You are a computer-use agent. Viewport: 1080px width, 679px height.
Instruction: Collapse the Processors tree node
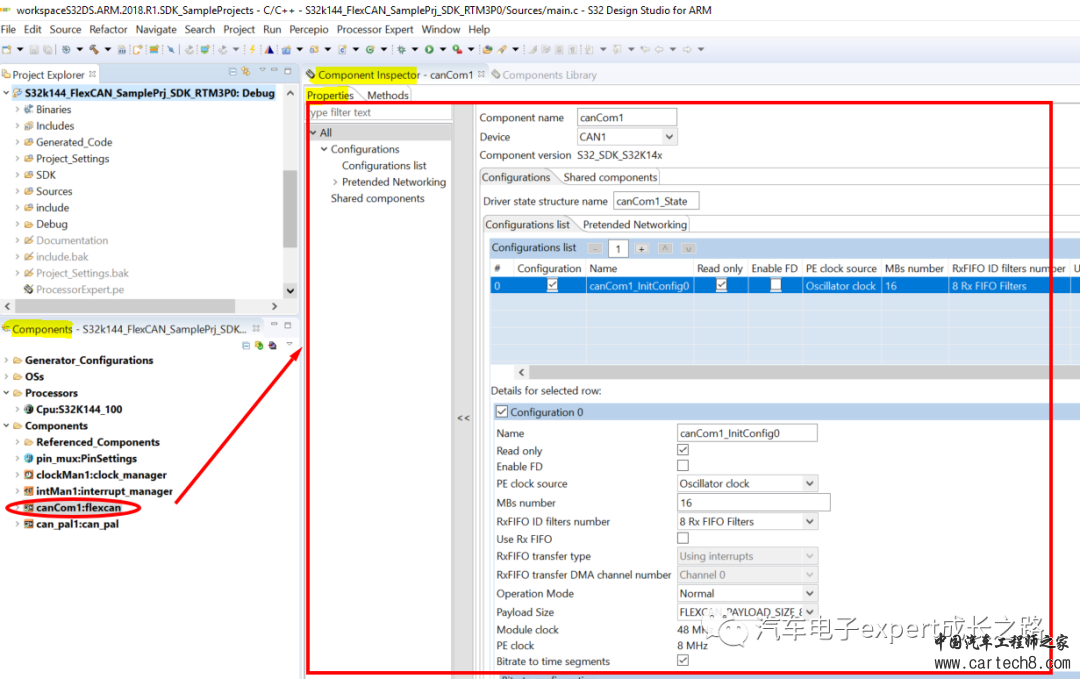6,393
